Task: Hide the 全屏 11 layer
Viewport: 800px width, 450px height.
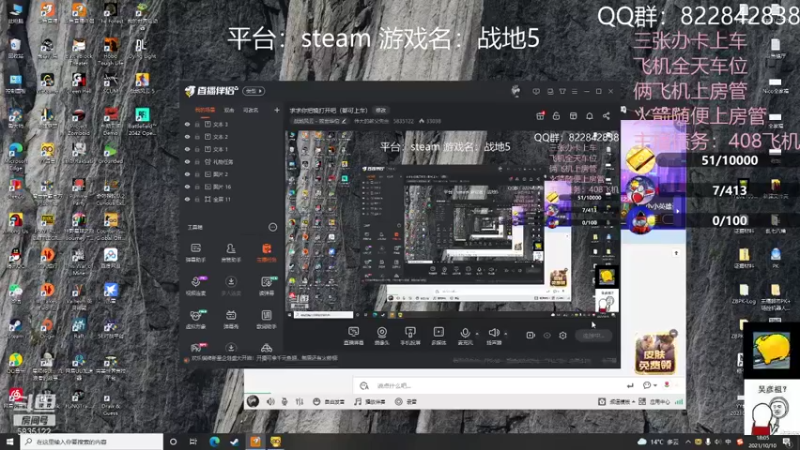Action: (x=187, y=199)
